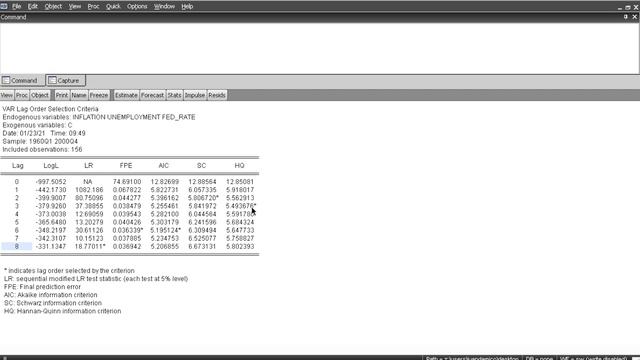Click the View button in VAR toolbar
The width and height of the screenshot is (640, 360).
(7, 95)
